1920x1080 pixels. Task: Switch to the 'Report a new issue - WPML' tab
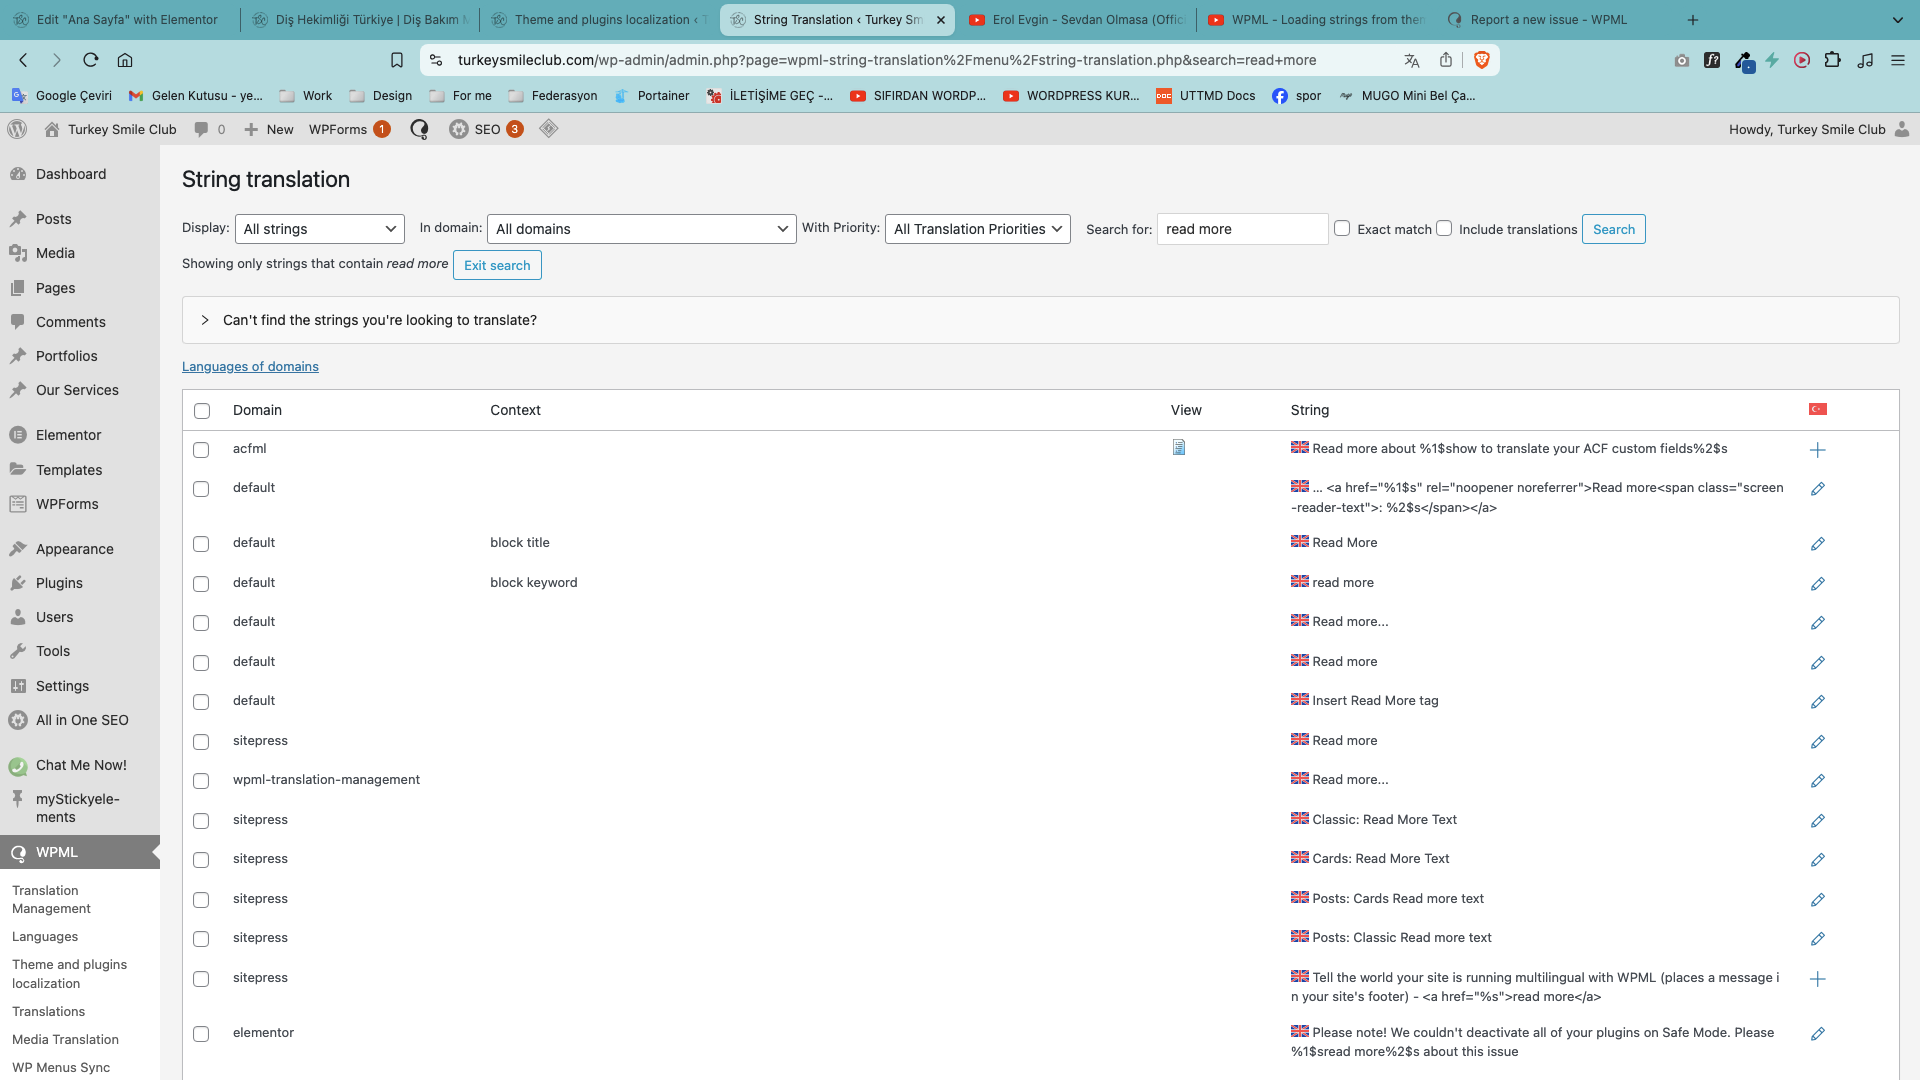(x=1548, y=19)
